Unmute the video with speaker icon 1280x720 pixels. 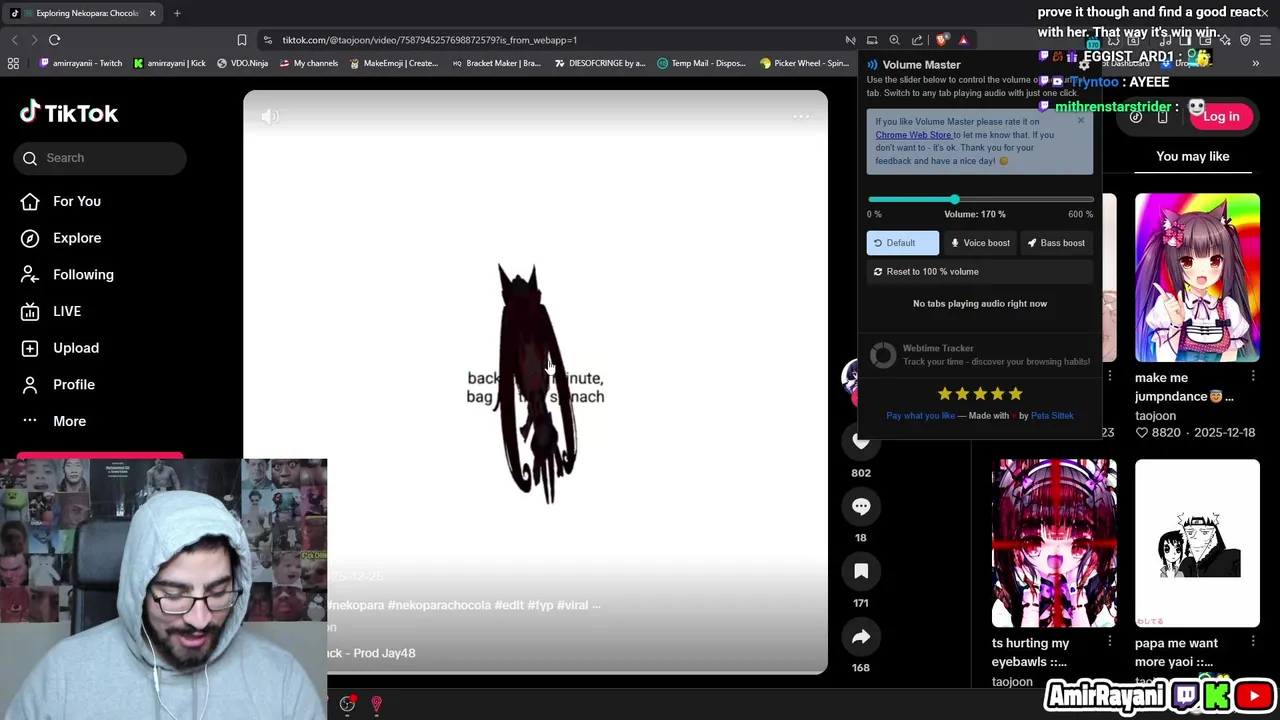point(270,117)
